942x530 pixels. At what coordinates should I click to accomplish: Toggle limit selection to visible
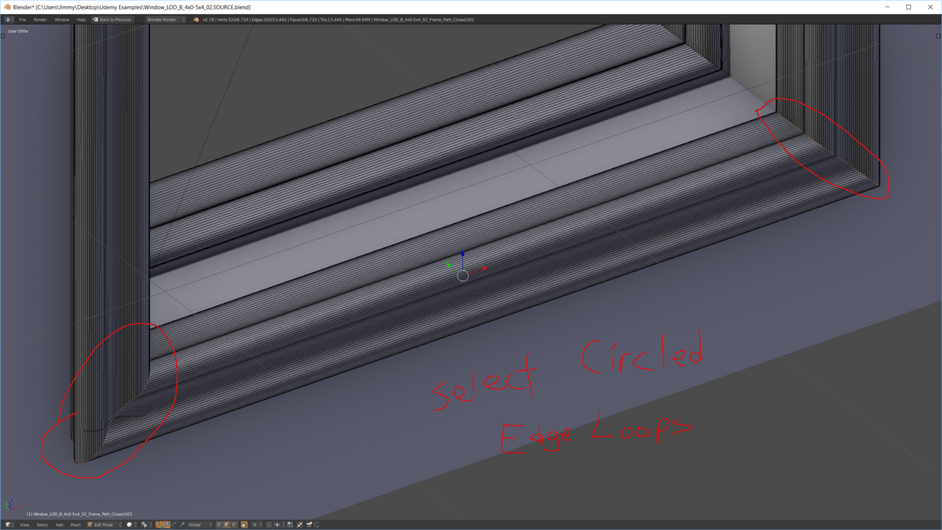pos(244,525)
